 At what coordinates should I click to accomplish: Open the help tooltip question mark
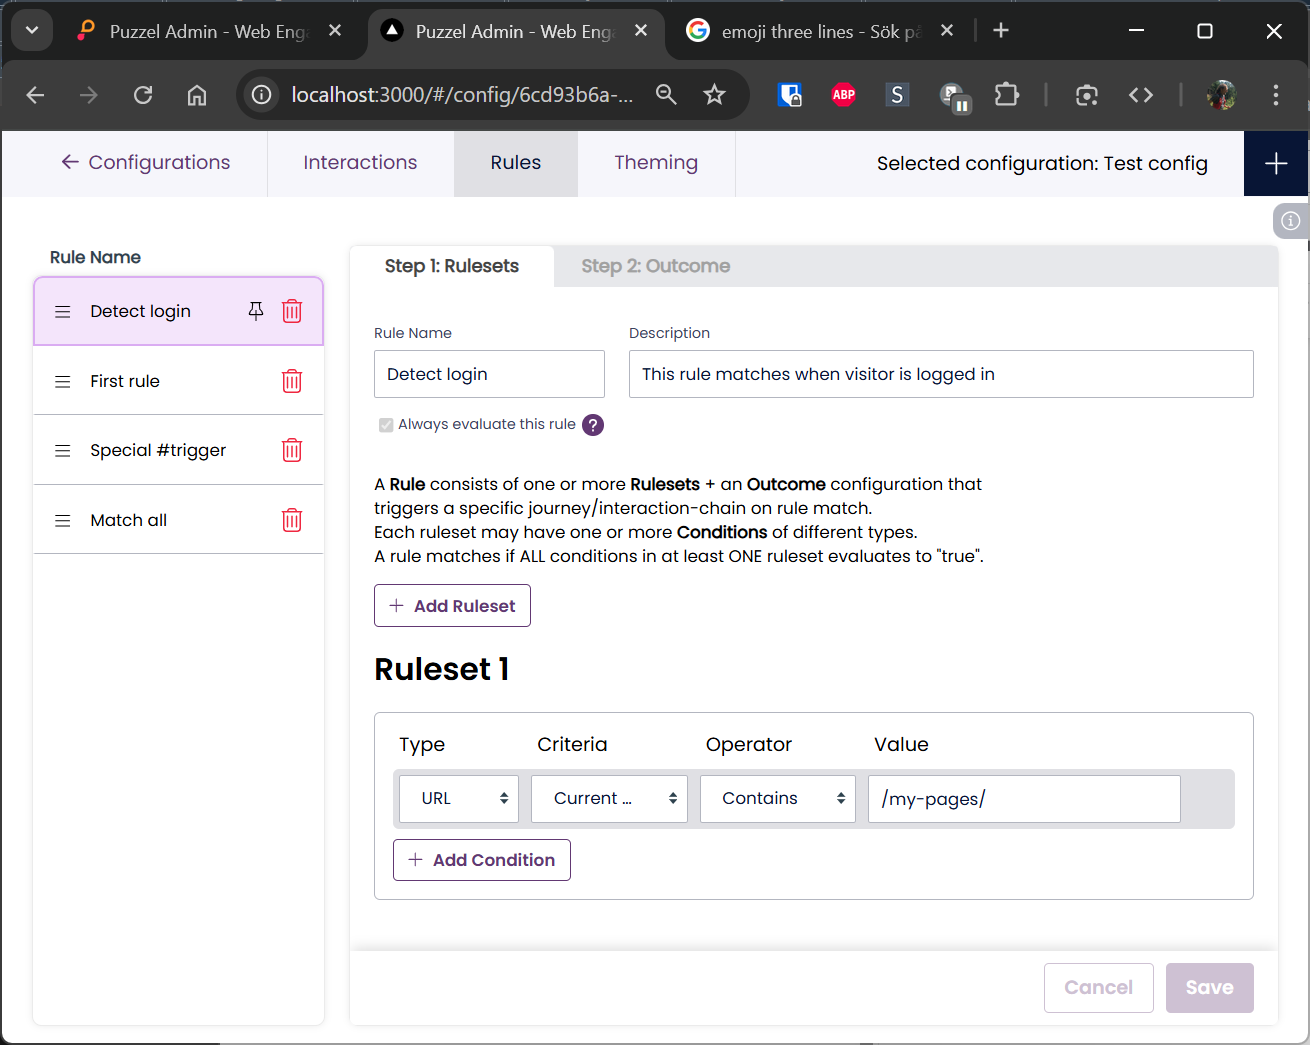pyautogui.click(x=593, y=425)
